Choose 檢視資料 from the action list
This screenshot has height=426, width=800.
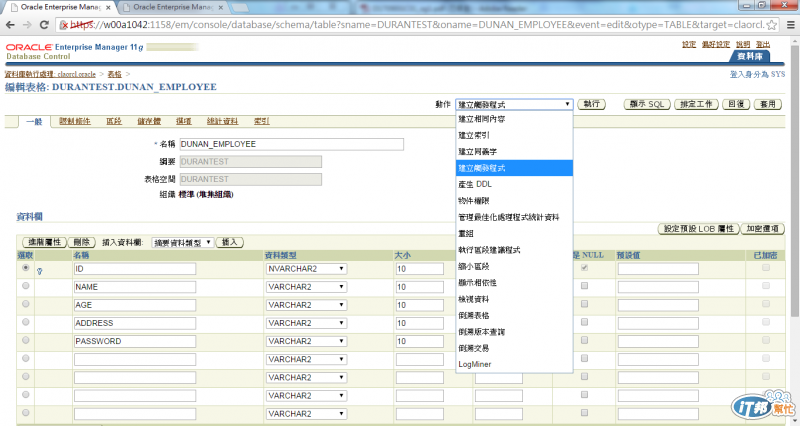tap(514, 299)
